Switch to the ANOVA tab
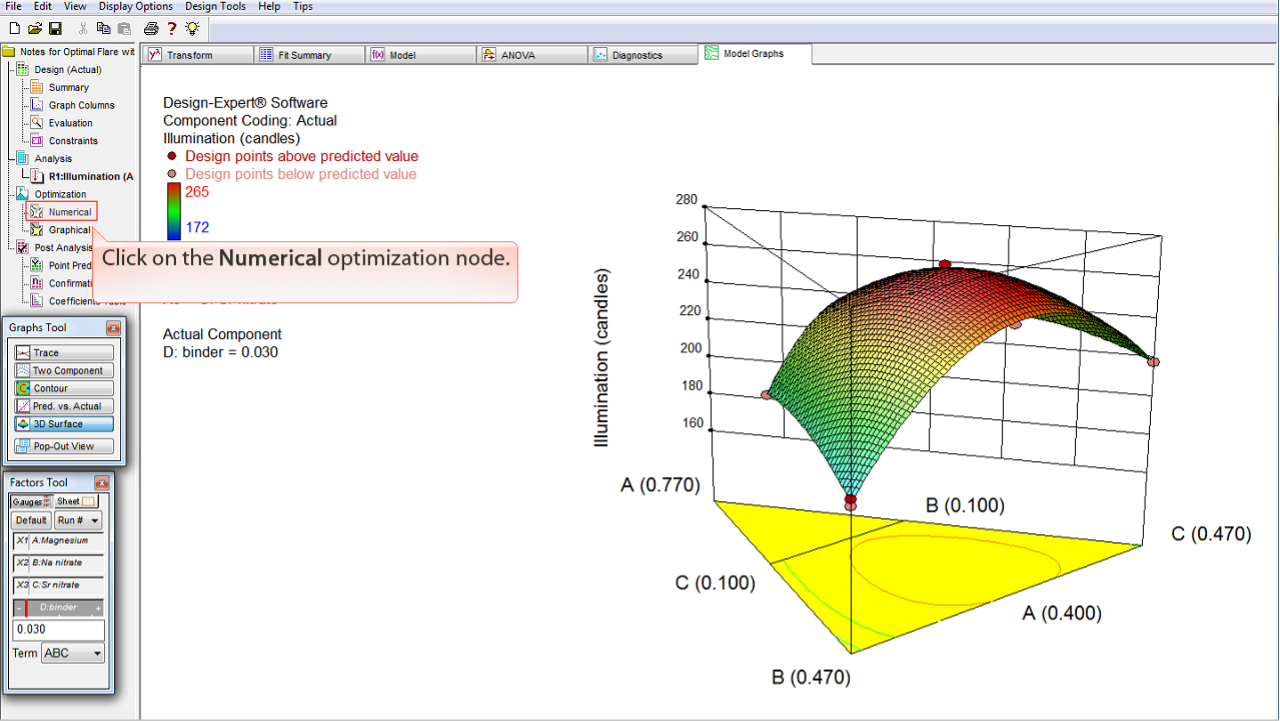 (x=531, y=55)
